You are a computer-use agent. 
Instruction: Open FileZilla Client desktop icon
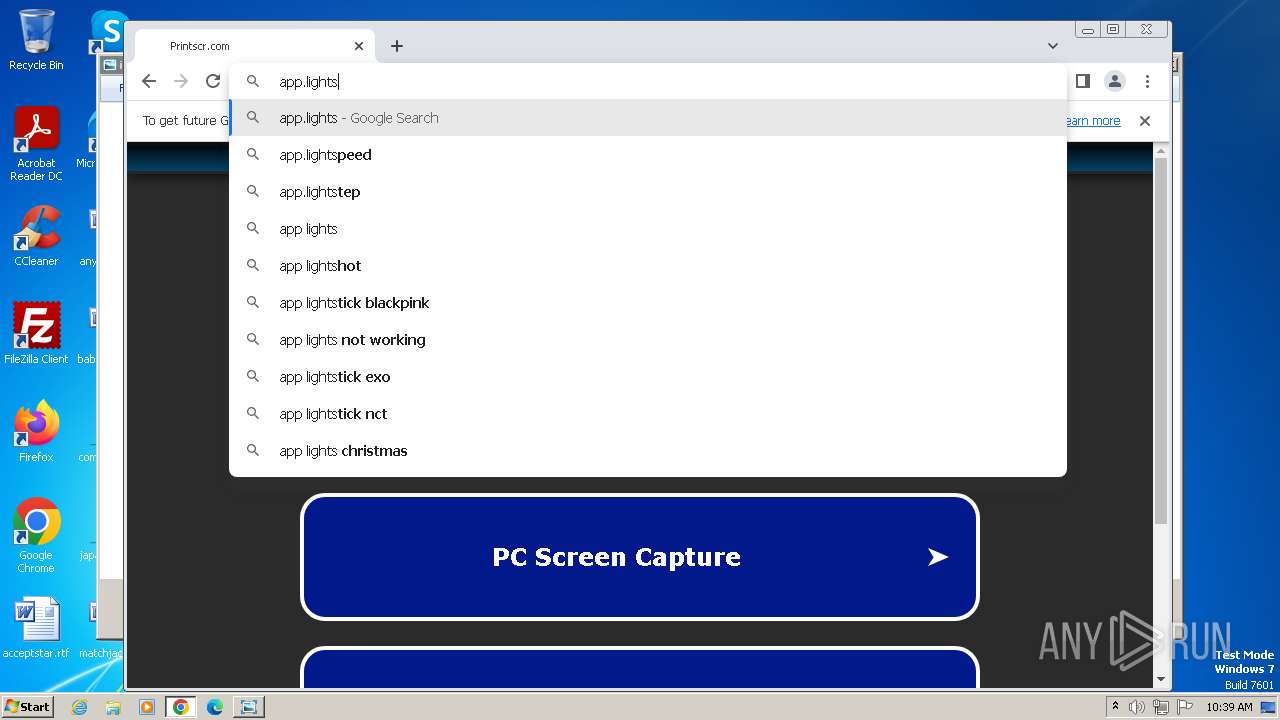(x=36, y=333)
